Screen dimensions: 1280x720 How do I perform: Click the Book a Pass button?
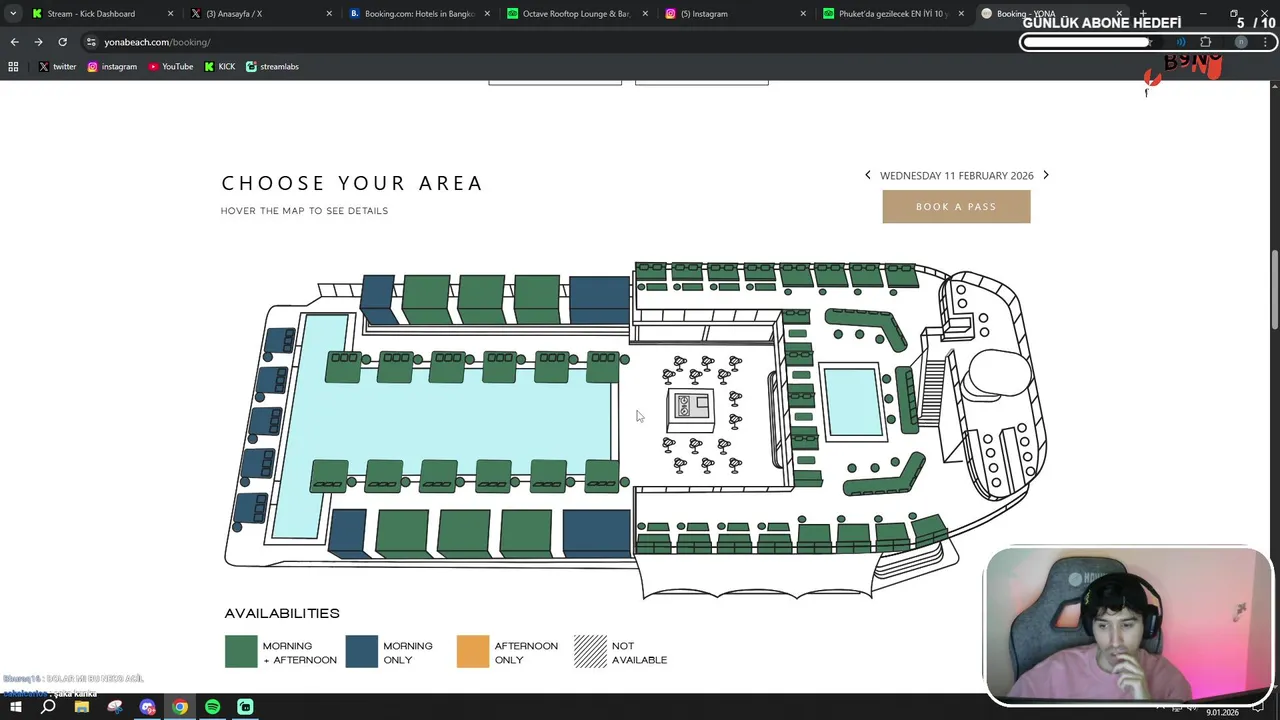tap(956, 207)
